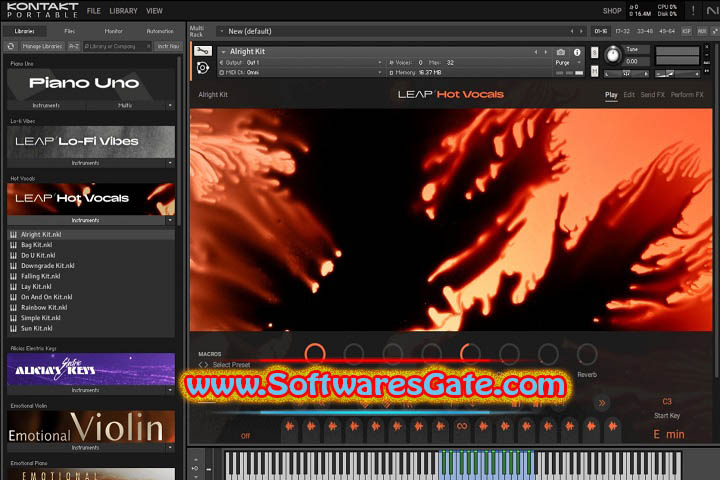Open the Output Out 1 dropdown
The width and height of the screenshot is (720, 480).
[302, 62]
